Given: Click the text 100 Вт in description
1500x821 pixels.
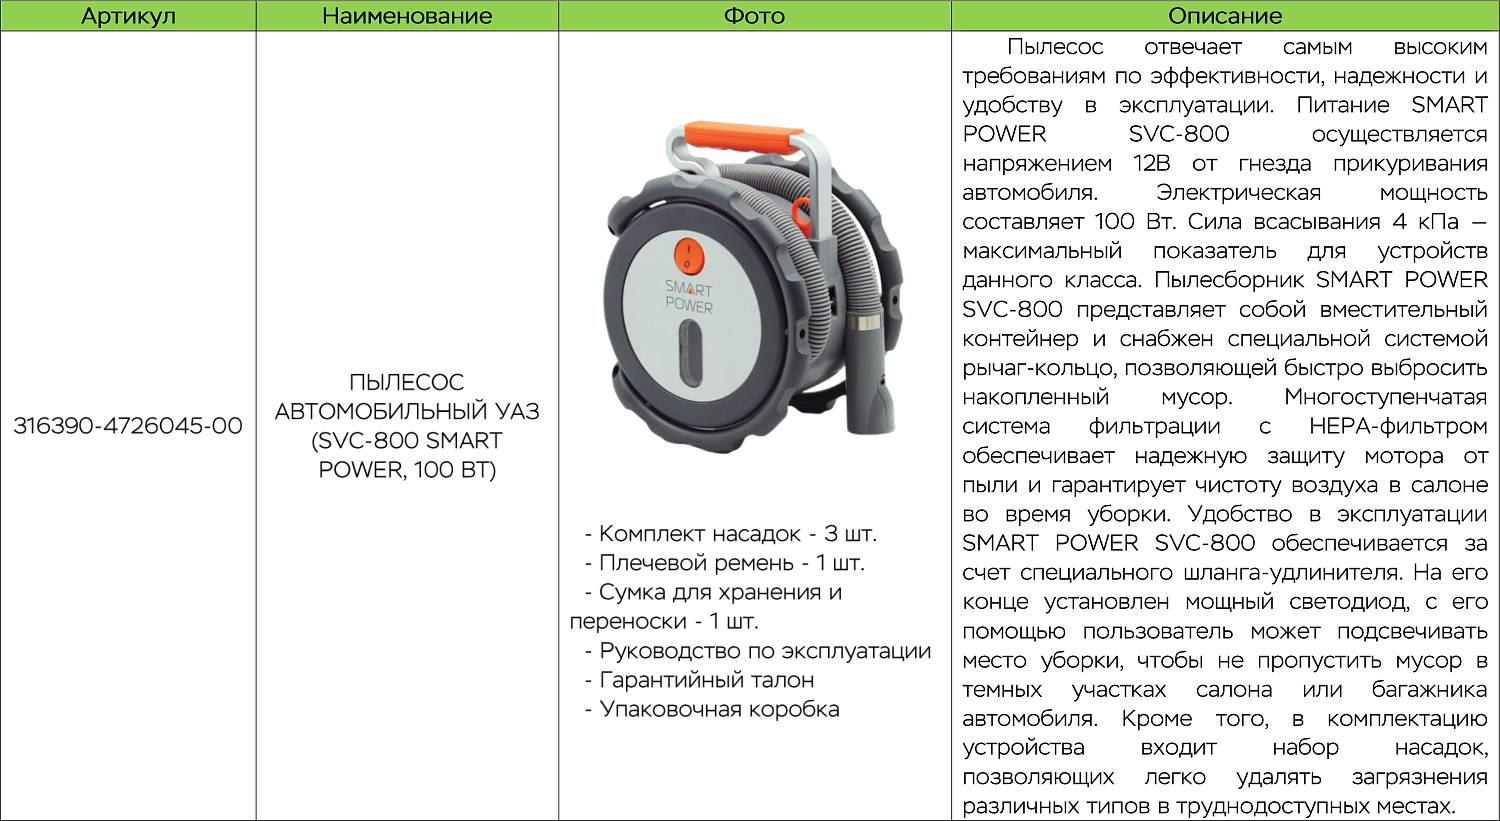Looking at the screenshot, I should pos(1135,222).
